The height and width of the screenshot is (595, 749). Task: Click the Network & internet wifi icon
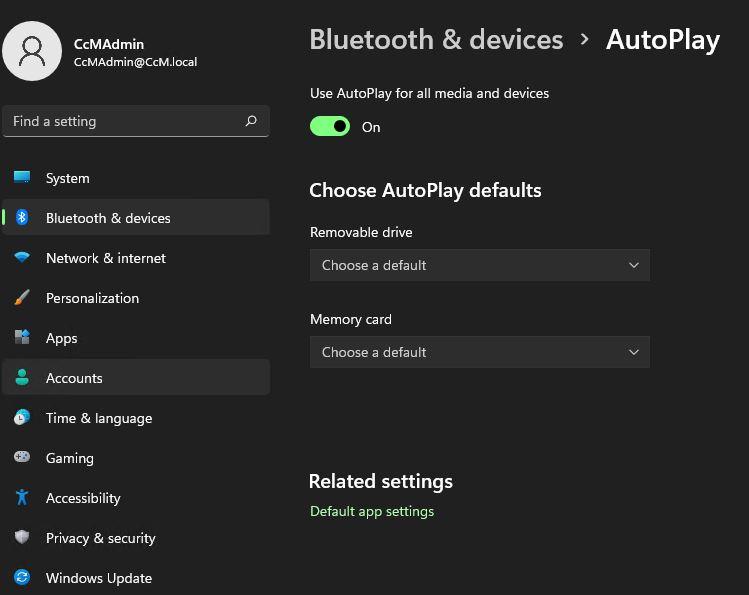coord(22,258)
